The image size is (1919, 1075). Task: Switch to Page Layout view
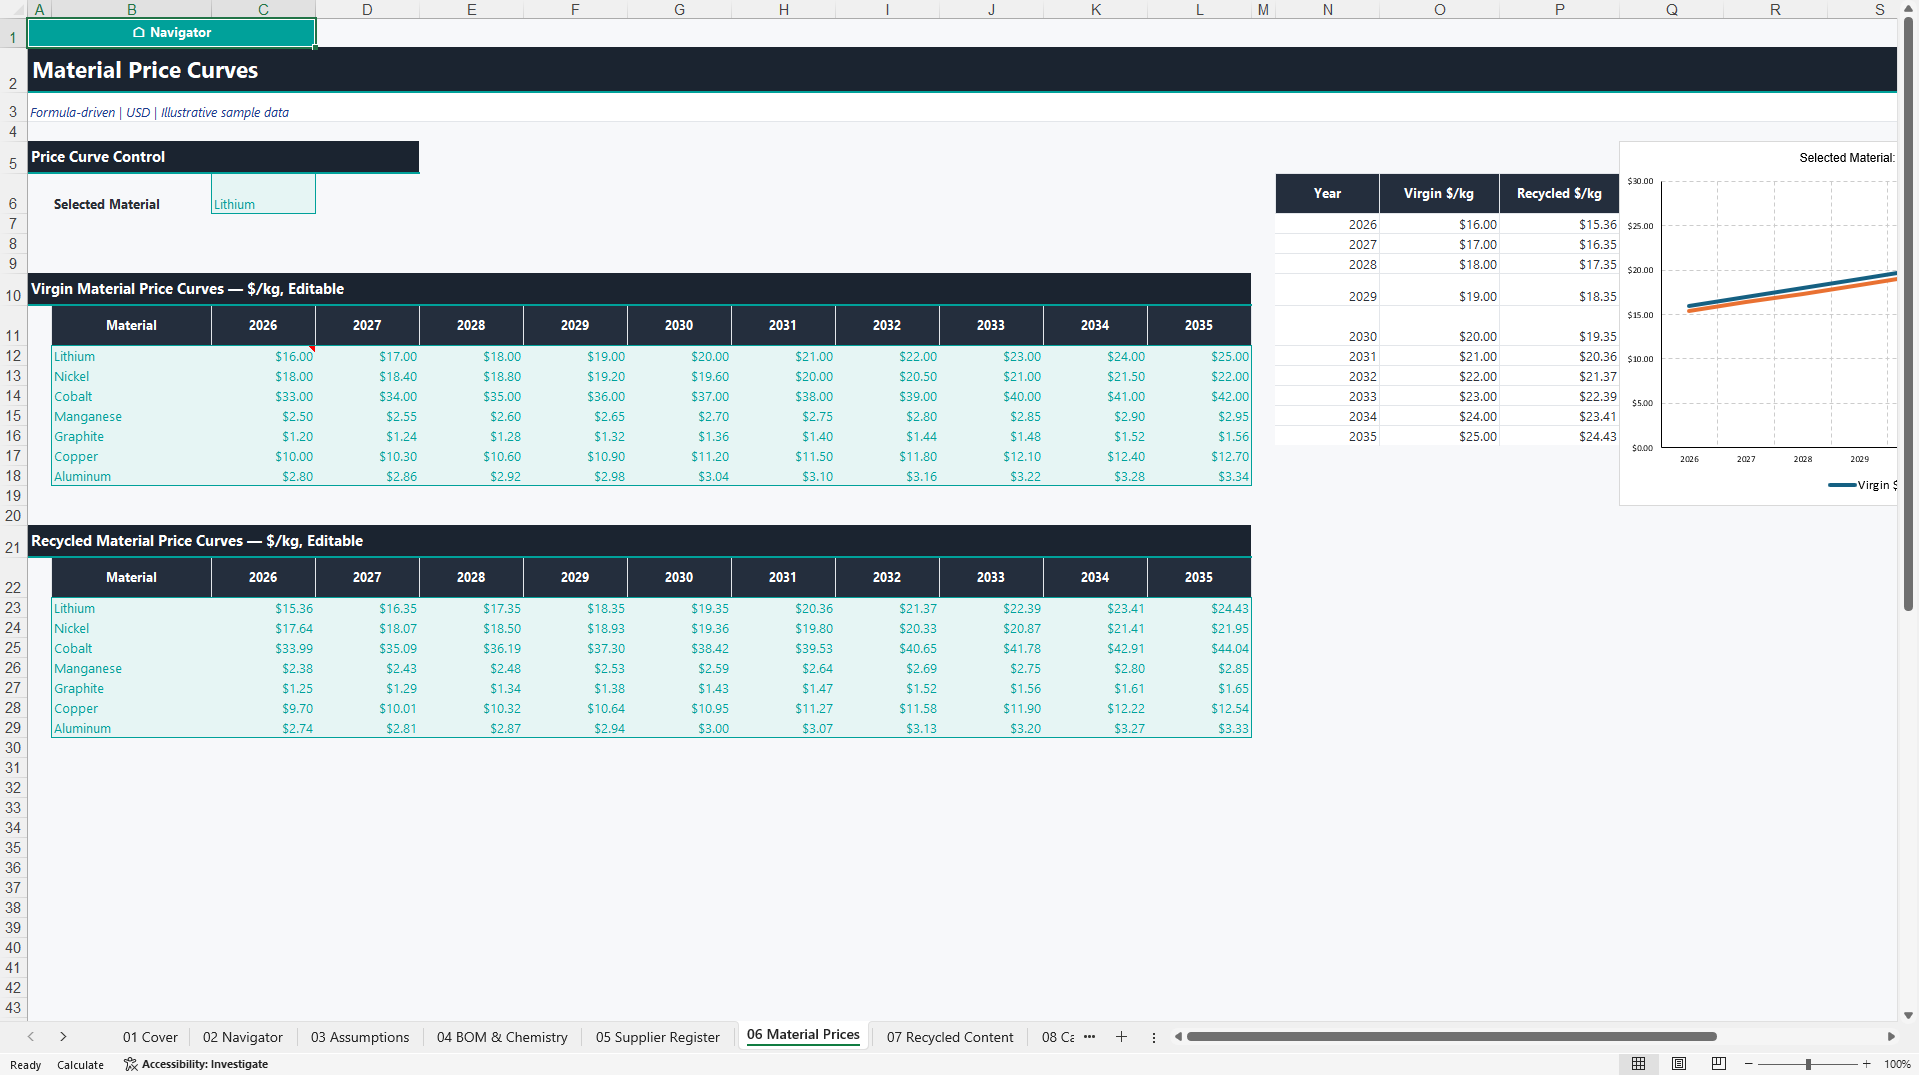click(1679, 1064)
